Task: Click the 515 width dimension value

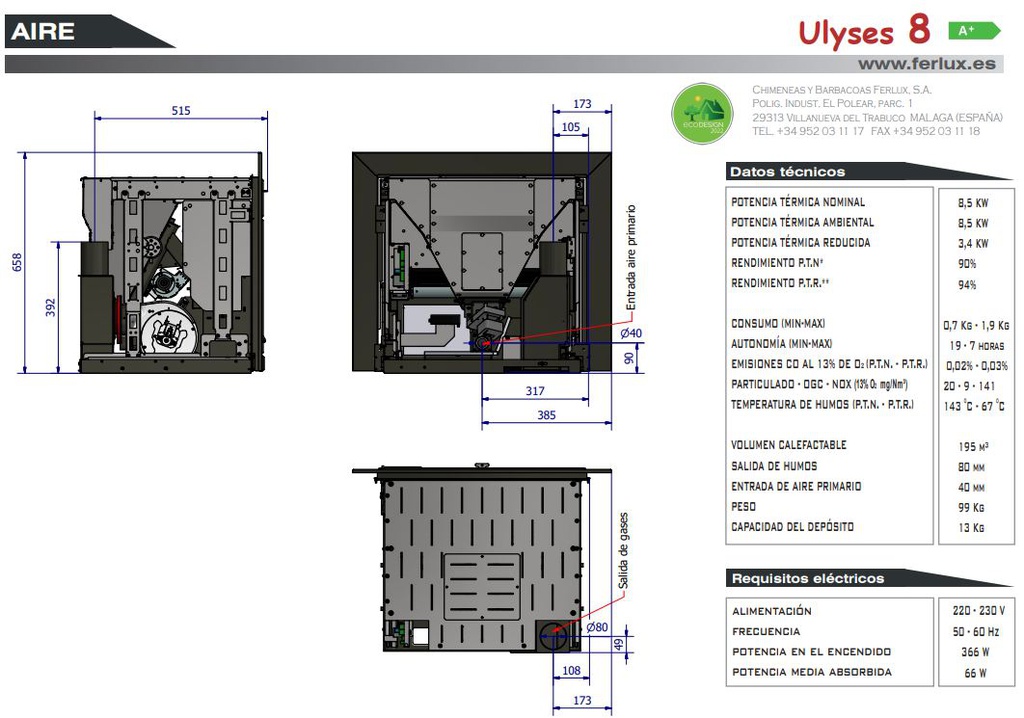Action: click(180, 111)
